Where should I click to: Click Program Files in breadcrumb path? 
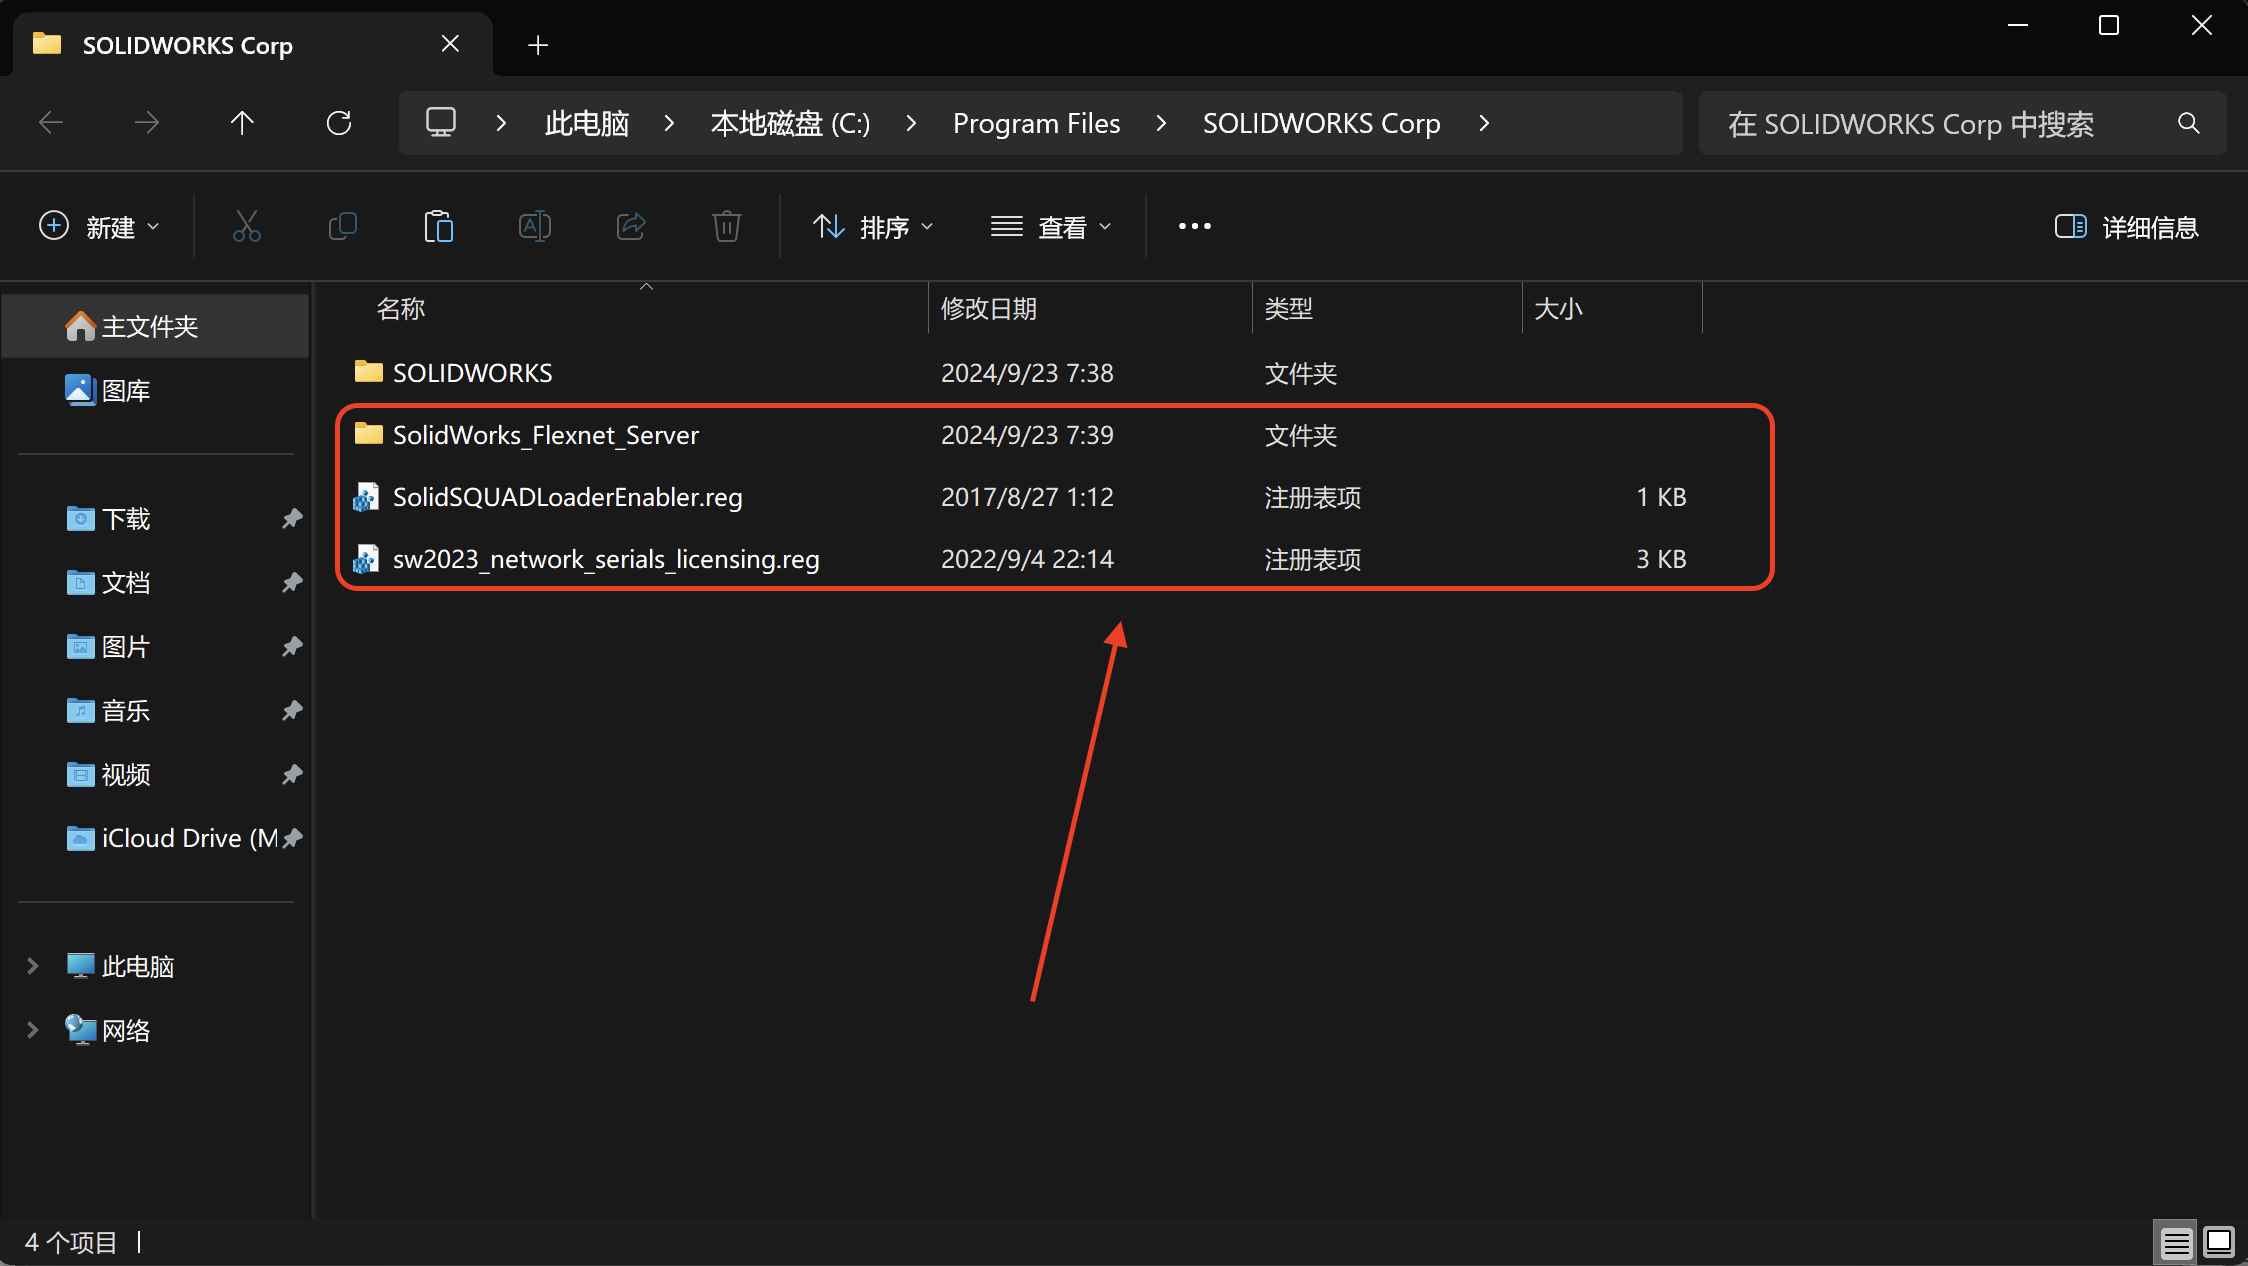(x=1036, y=123)
